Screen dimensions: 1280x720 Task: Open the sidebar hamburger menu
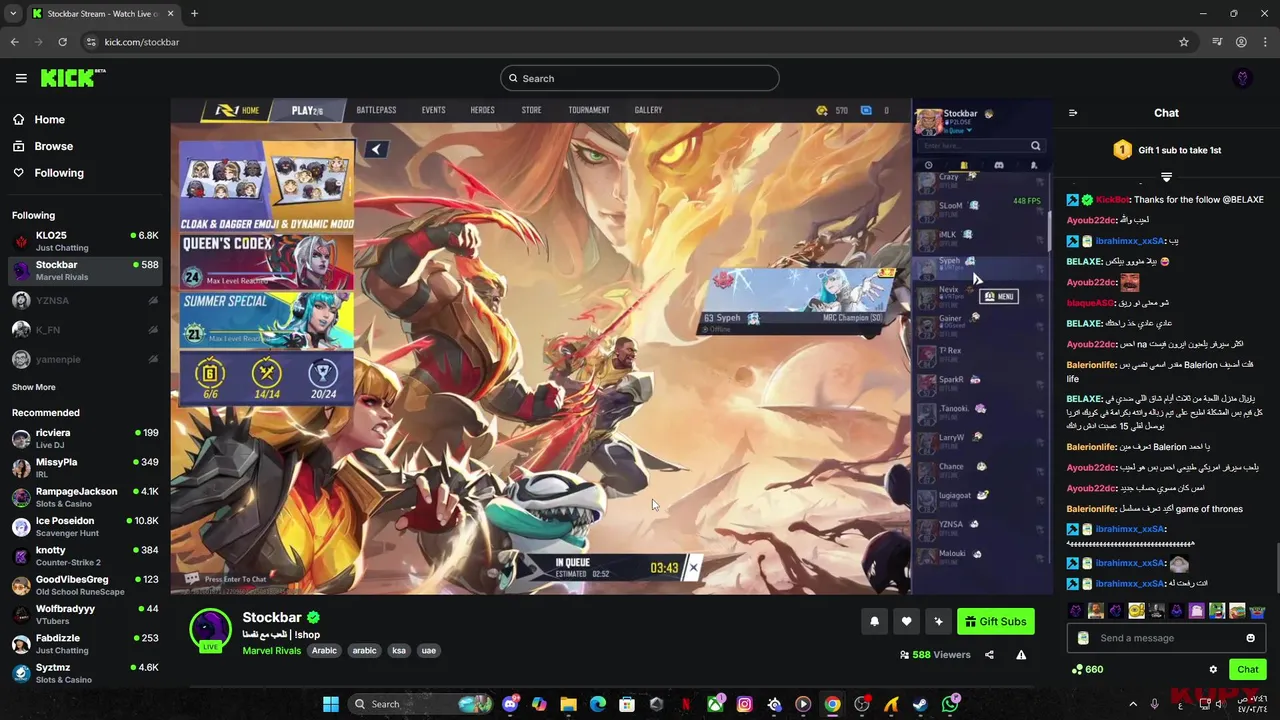click(x=21, y=78)
